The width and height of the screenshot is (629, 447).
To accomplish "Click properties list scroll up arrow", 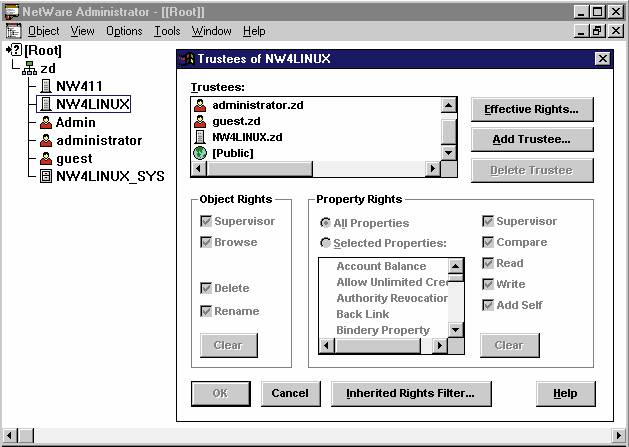I will click(456, 266).
